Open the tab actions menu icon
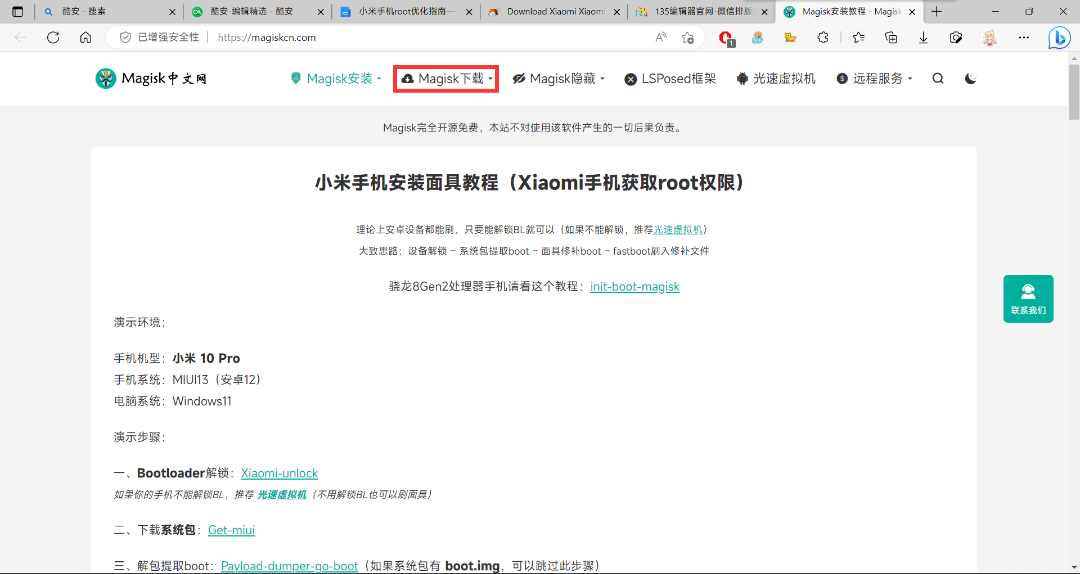Screen dimensions: 1080x574 pos(17,12)
